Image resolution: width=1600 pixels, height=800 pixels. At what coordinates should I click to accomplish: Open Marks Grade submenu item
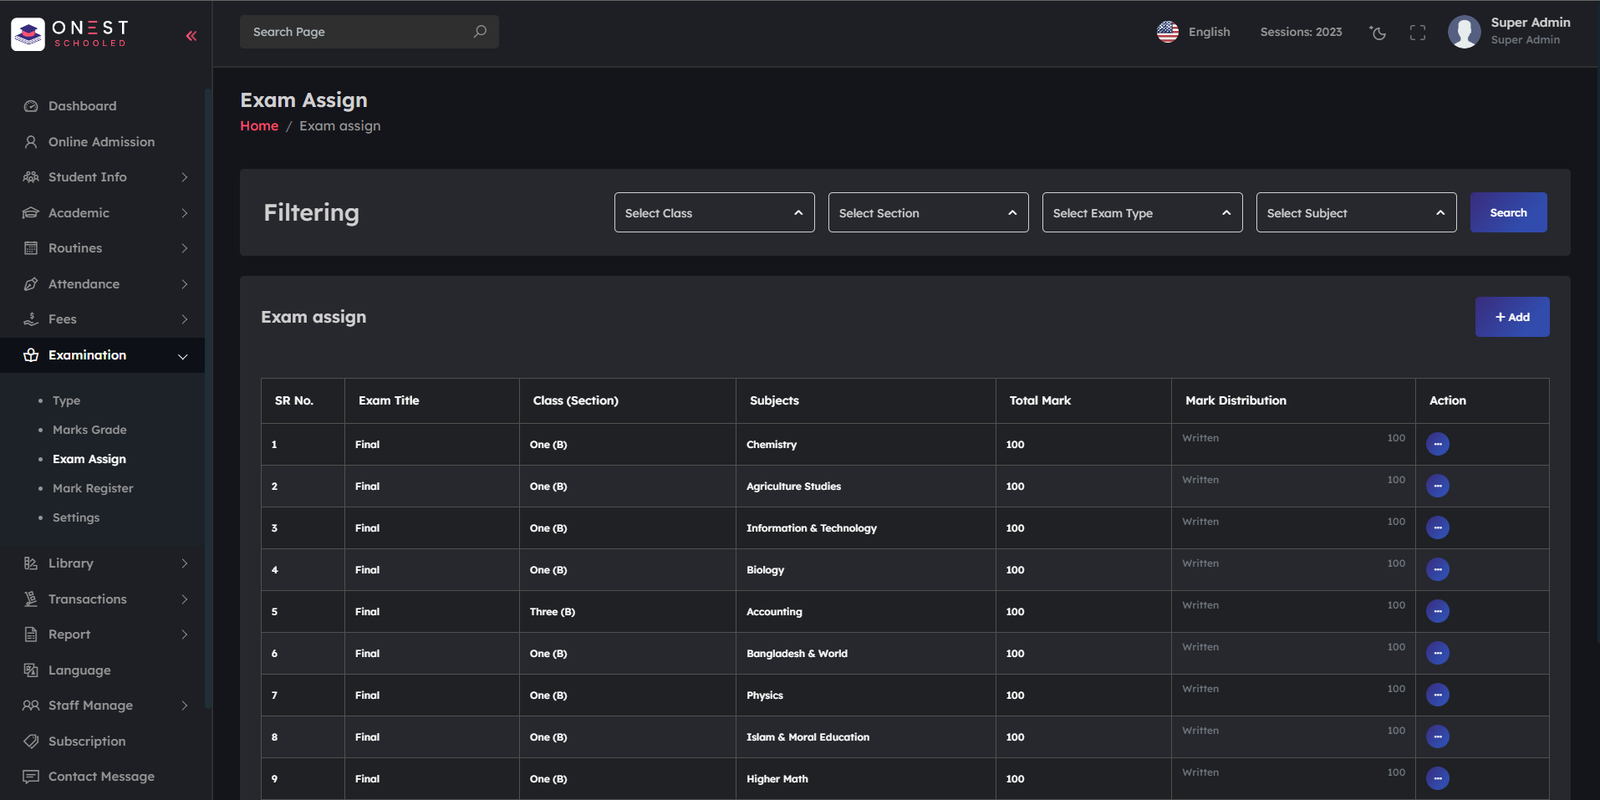(89, 430)
